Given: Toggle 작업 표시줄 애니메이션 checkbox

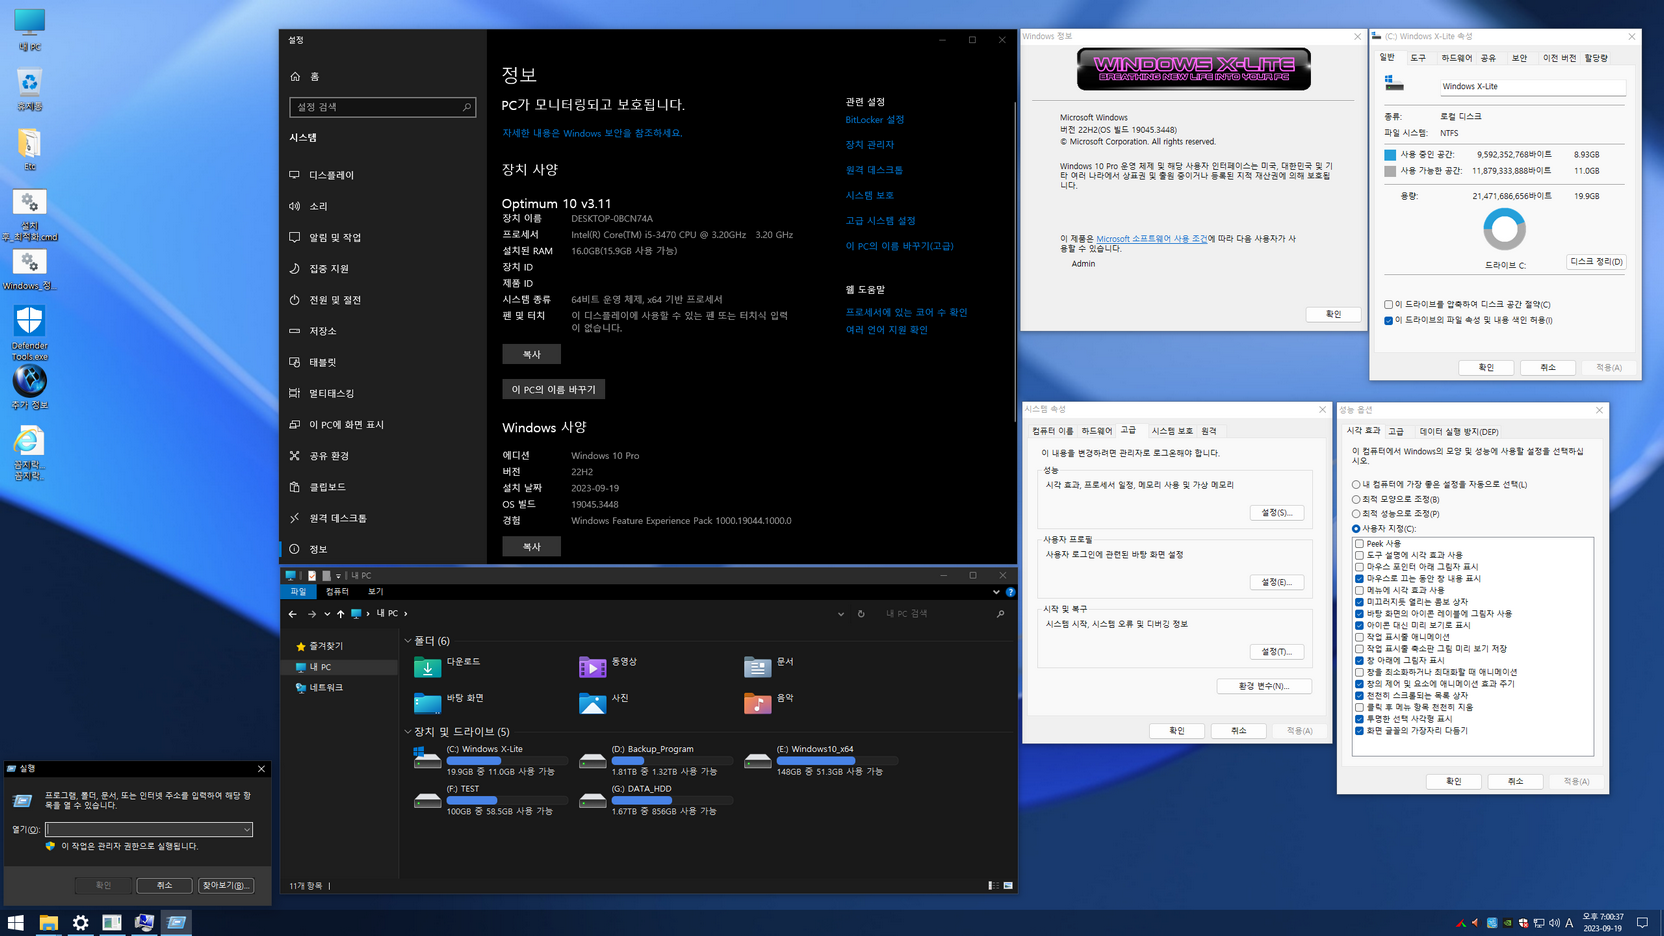Looking at the screenshot, I should click(x=1359, y=637).
